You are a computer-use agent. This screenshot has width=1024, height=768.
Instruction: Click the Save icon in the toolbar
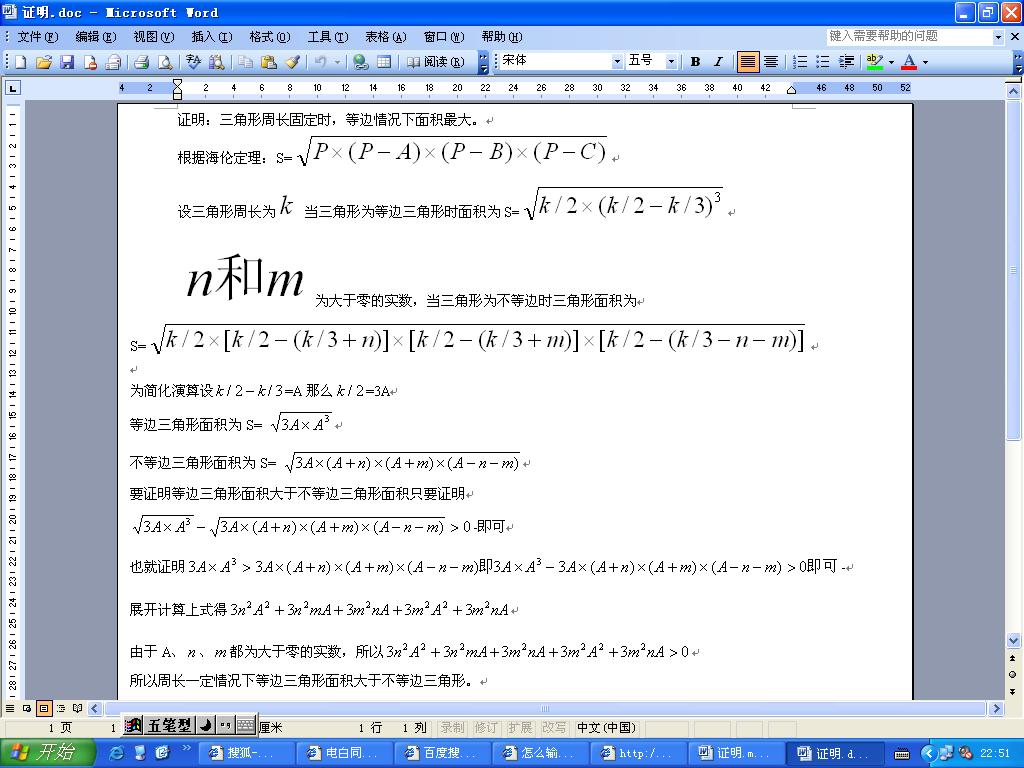click(67, 62)
